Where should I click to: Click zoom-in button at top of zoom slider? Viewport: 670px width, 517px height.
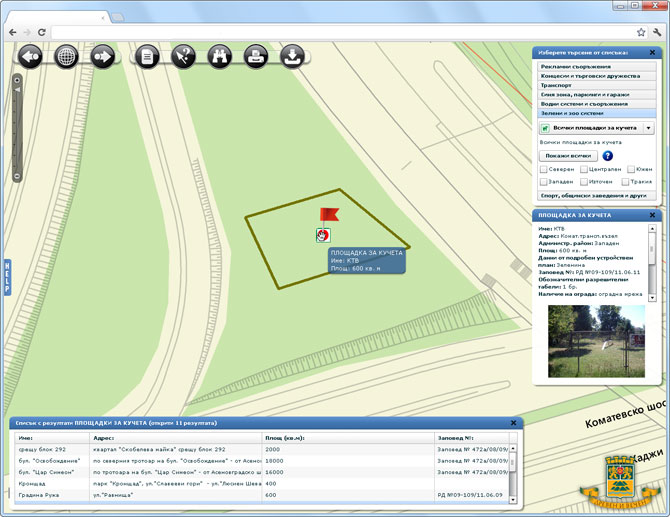17,80
